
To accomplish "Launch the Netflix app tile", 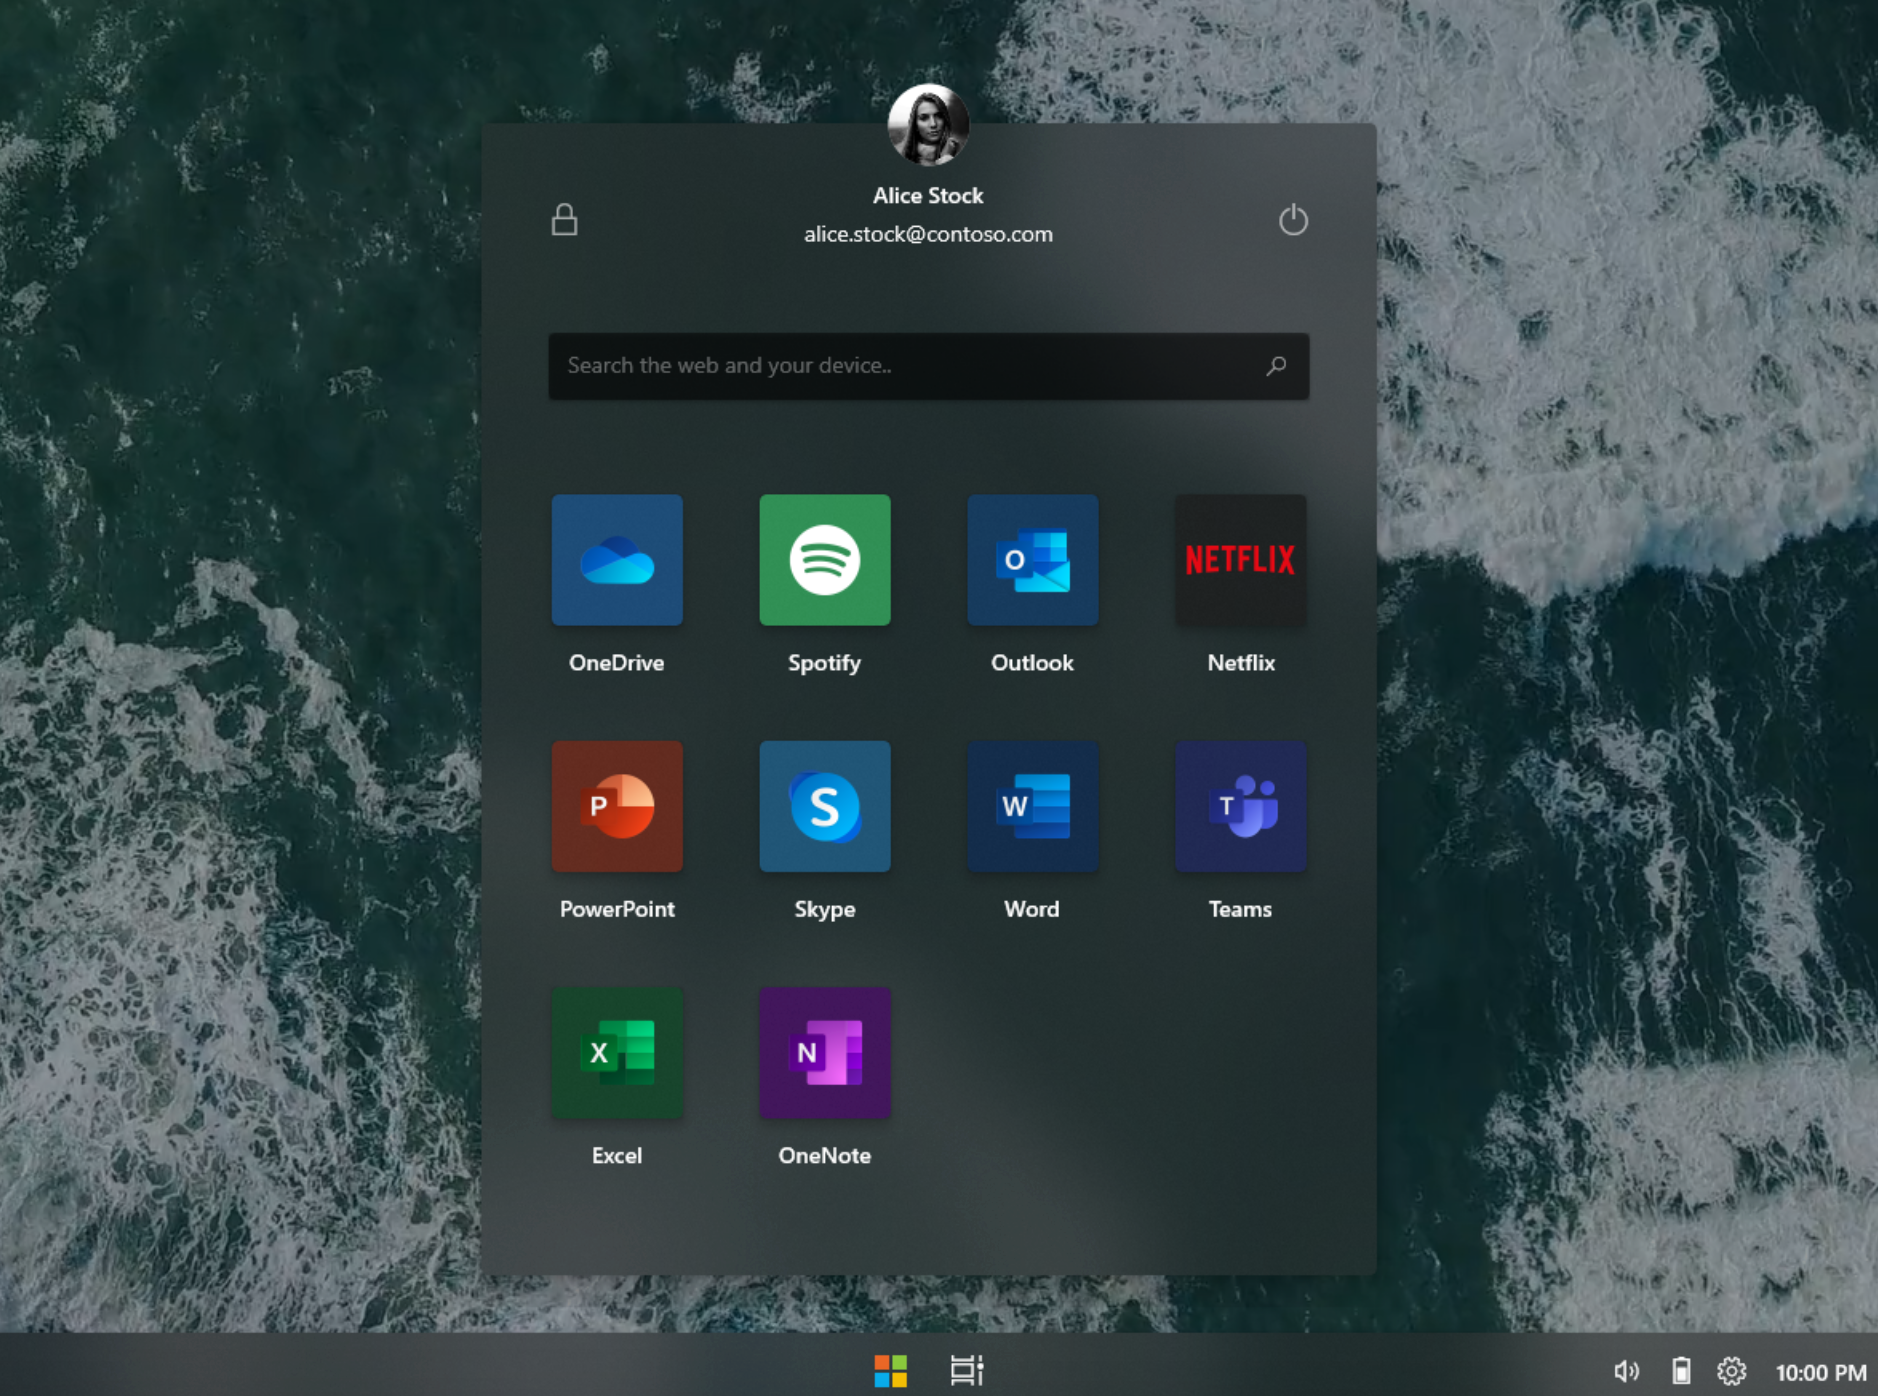I will [1241, 560].
